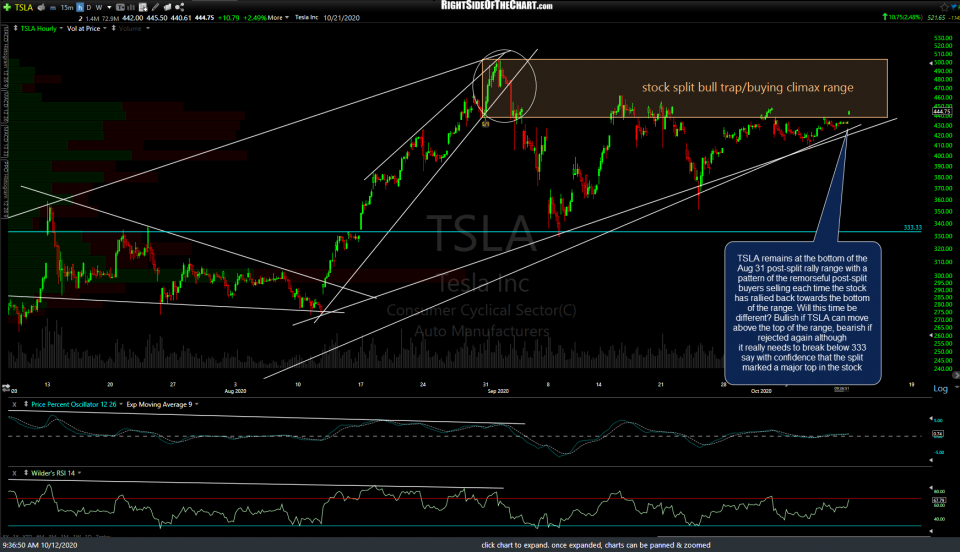The width and height of the screenshot is (960, 552).
Task: Toggle the Log scale button
Action: pyautogui.click(x=940, y=389)
